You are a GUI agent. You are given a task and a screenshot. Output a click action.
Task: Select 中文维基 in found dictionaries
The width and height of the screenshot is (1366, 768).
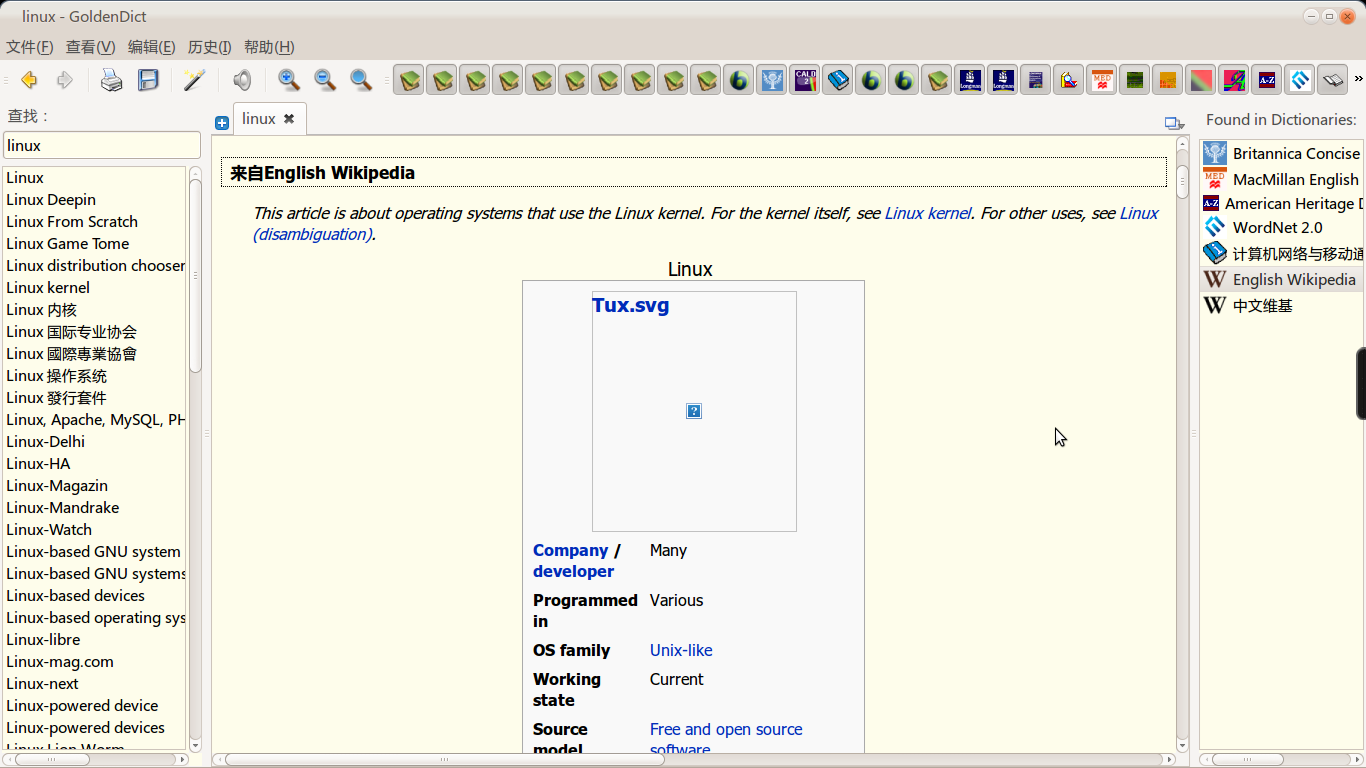point(1283,305)
